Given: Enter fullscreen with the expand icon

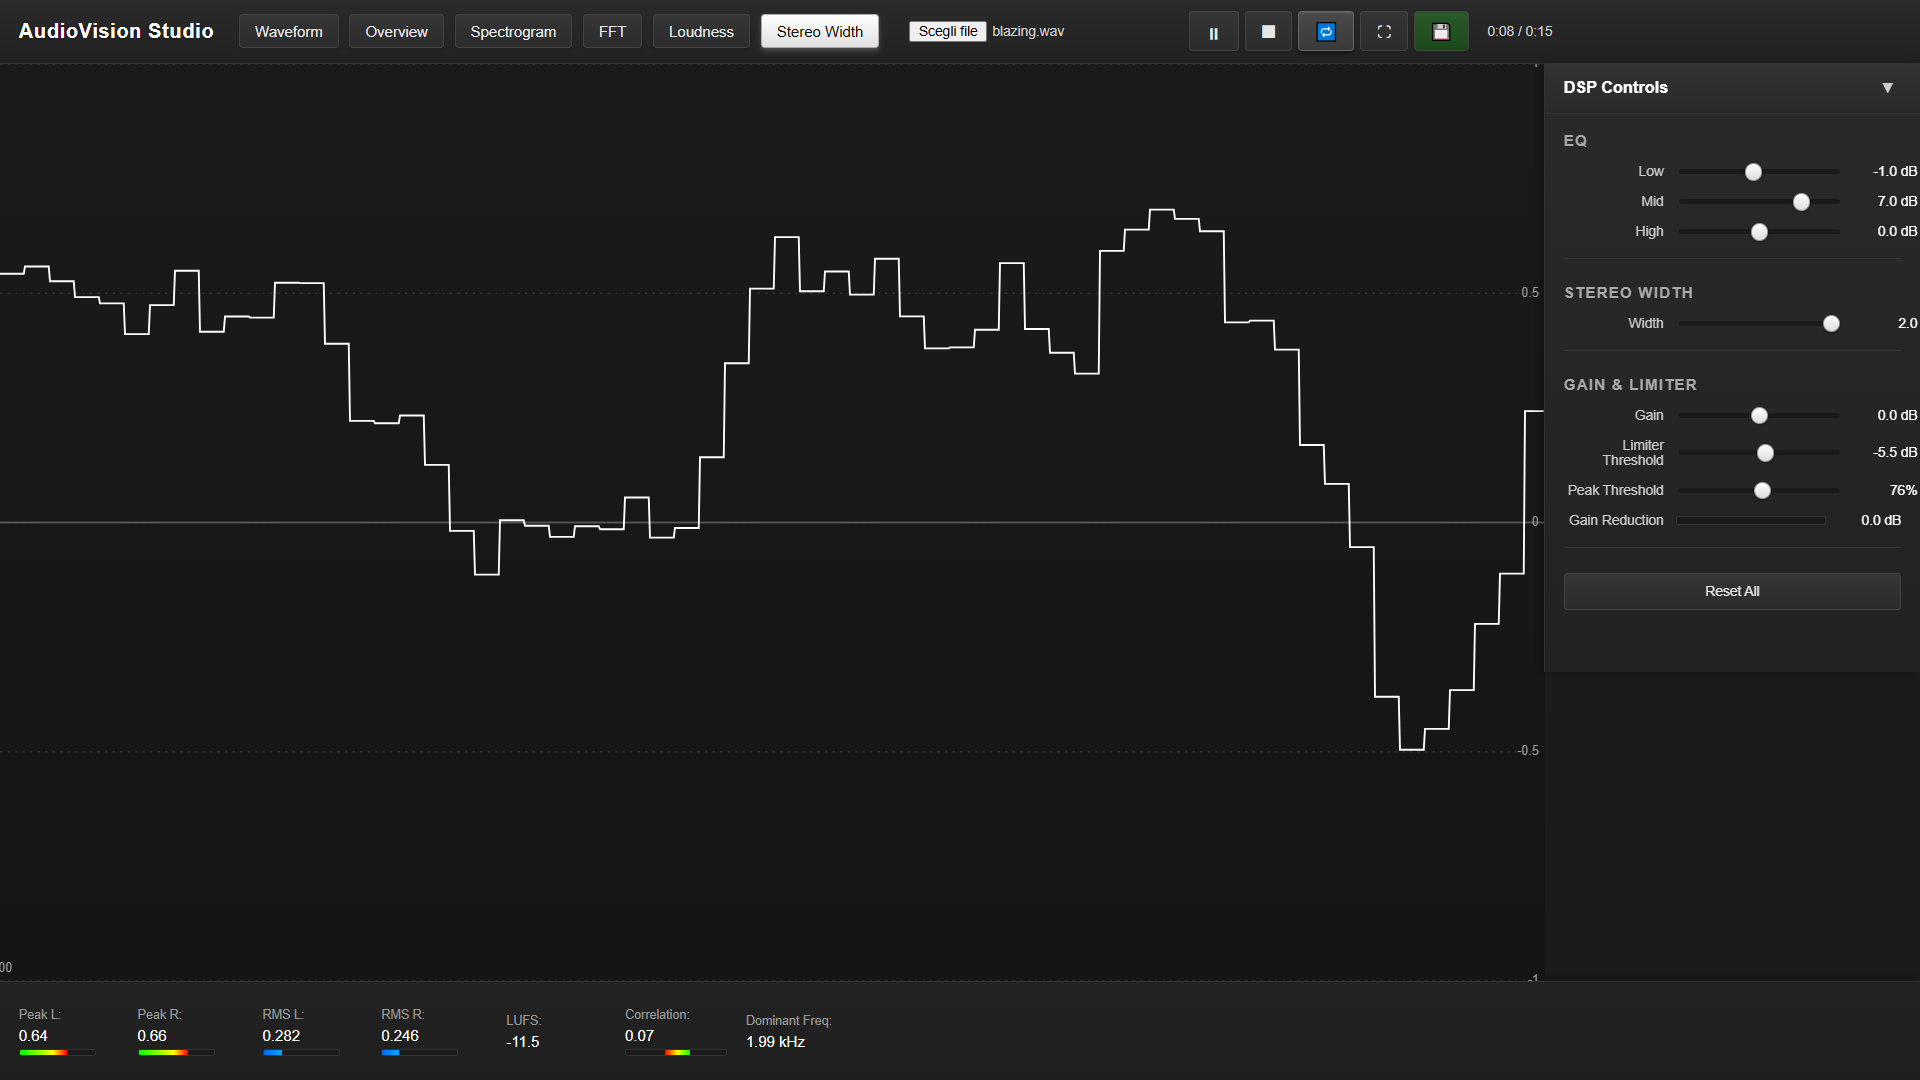Looking at the screenshot, I should click(x=1384, y=32).
